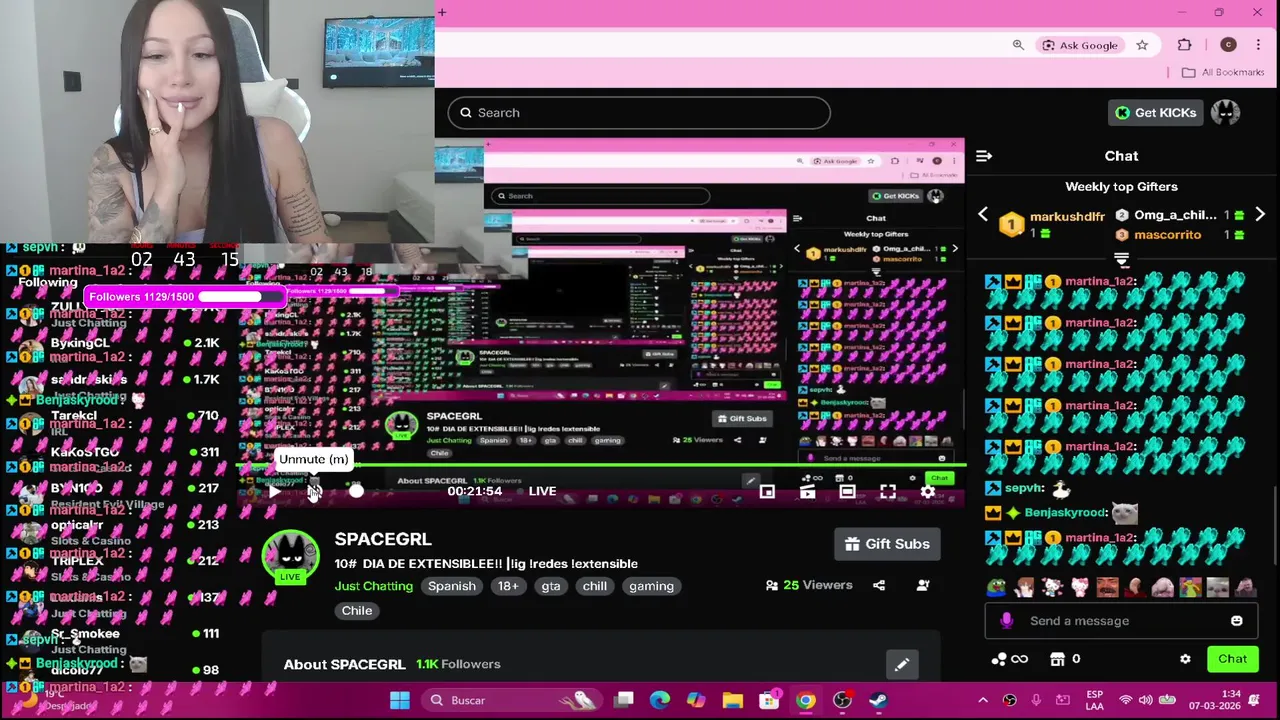The image size is (1280, 720).
Task: Click Ask Google in address bar
Action: 1080,45
